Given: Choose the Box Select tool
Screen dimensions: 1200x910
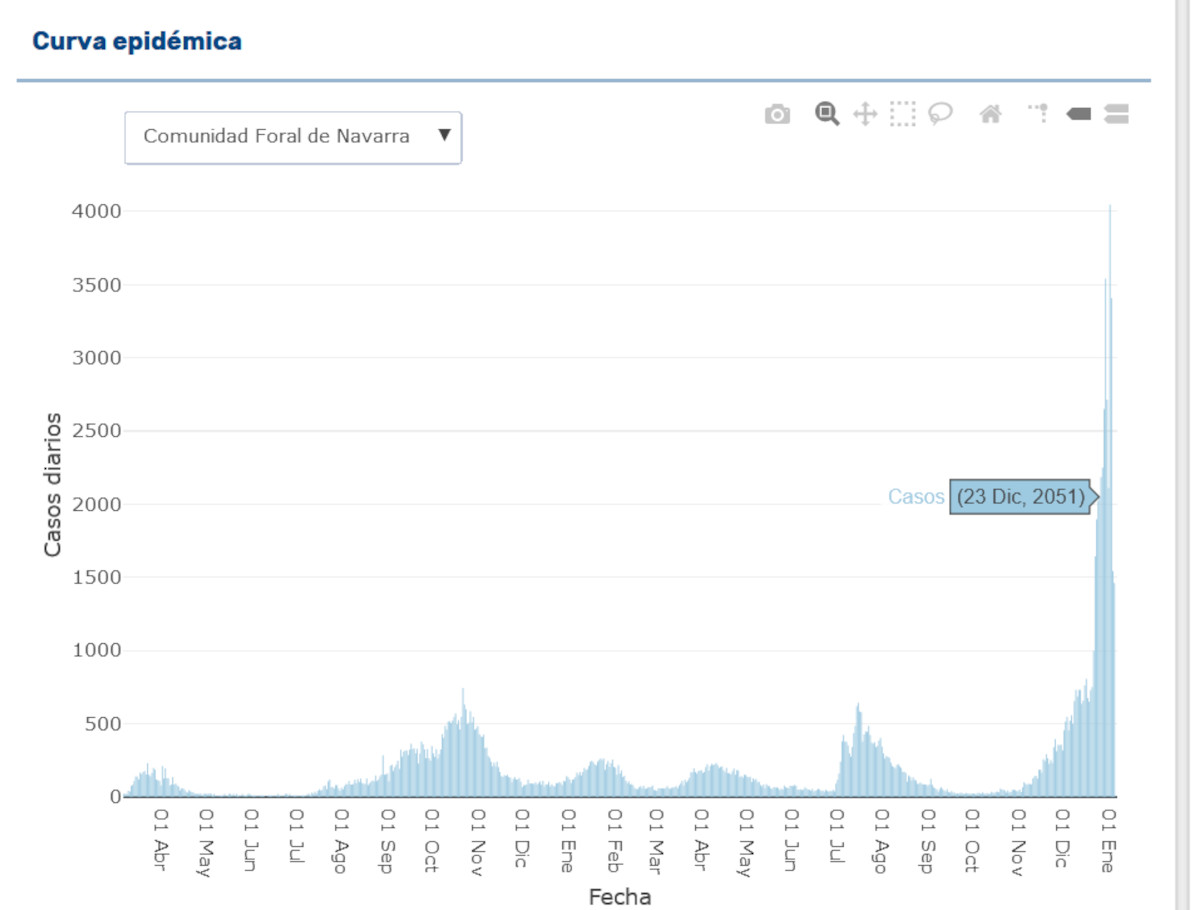Looking at the screenshot, I should click(x=903, y=115).
